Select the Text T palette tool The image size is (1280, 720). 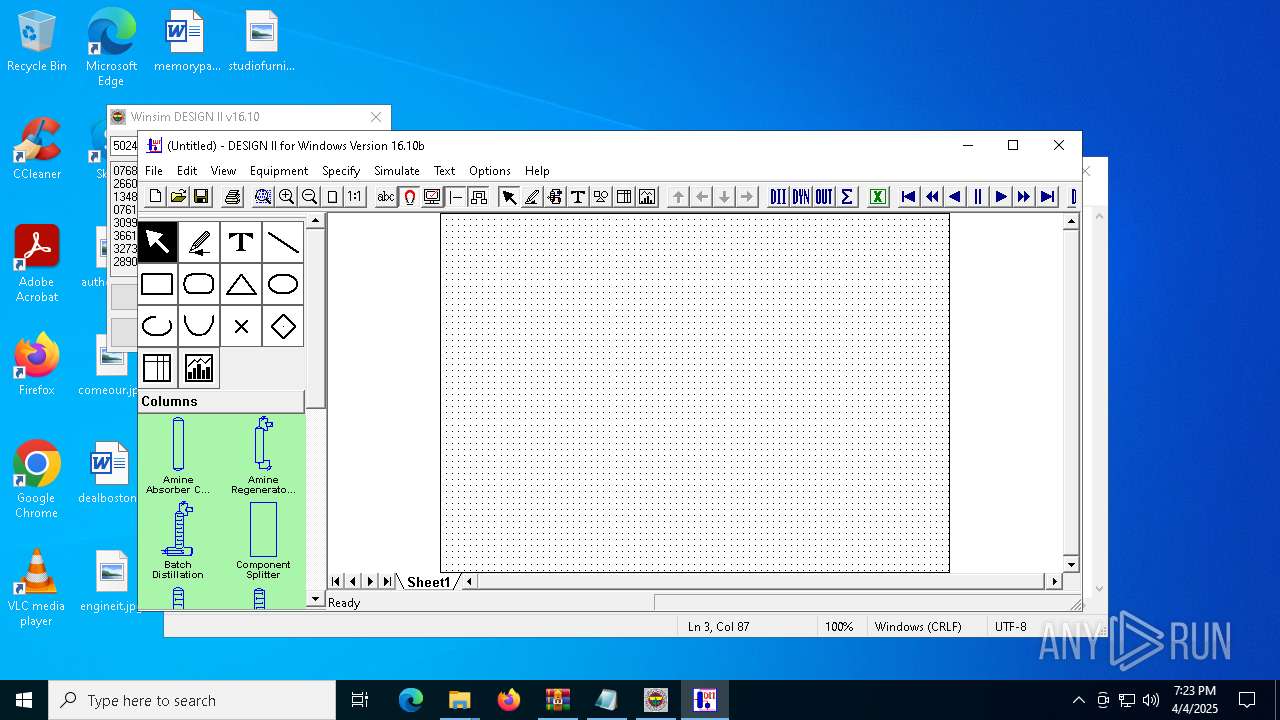coord(241,242)
